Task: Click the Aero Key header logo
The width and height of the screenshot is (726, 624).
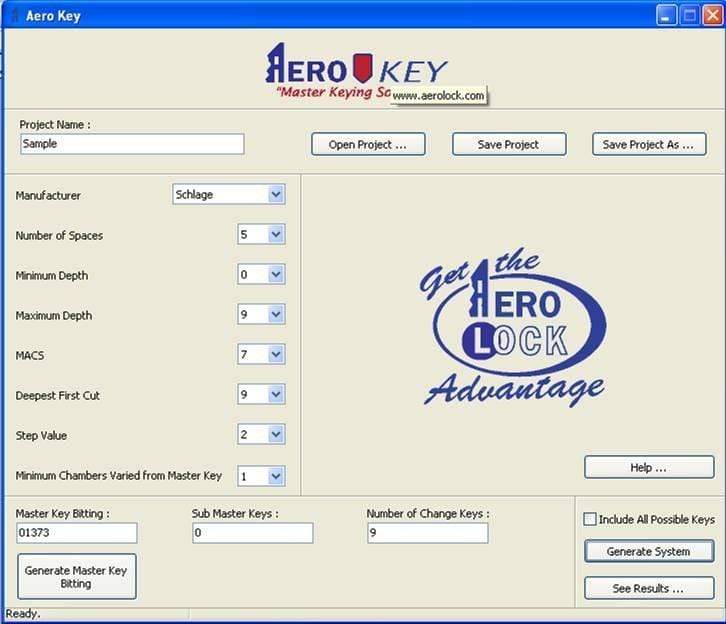Action: [355, 70]
